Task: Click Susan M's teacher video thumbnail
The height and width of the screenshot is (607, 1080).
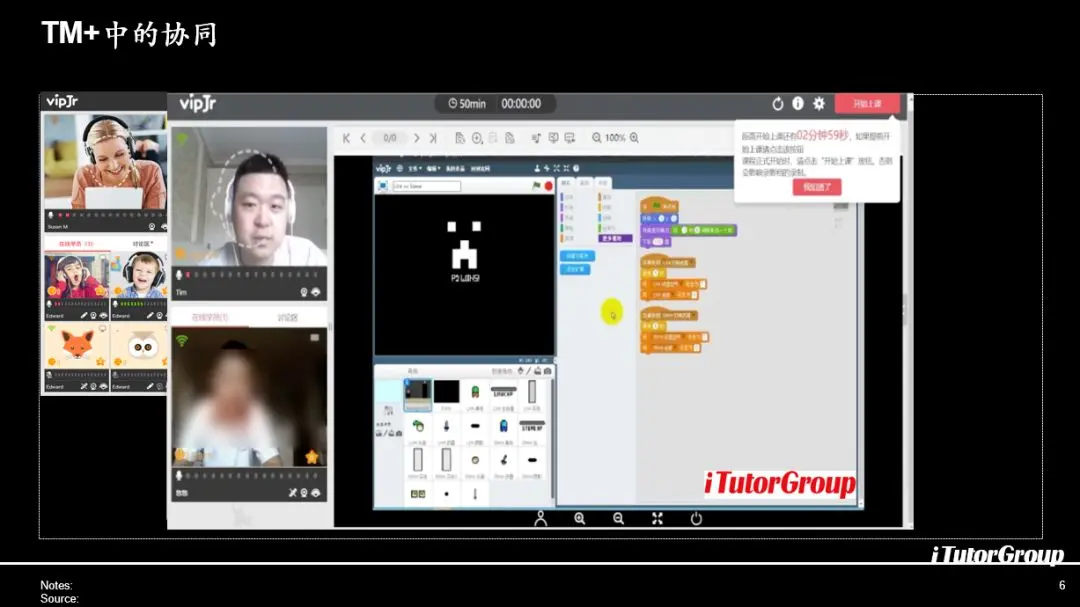Action: pyautogui.click(x=105, y=162)
